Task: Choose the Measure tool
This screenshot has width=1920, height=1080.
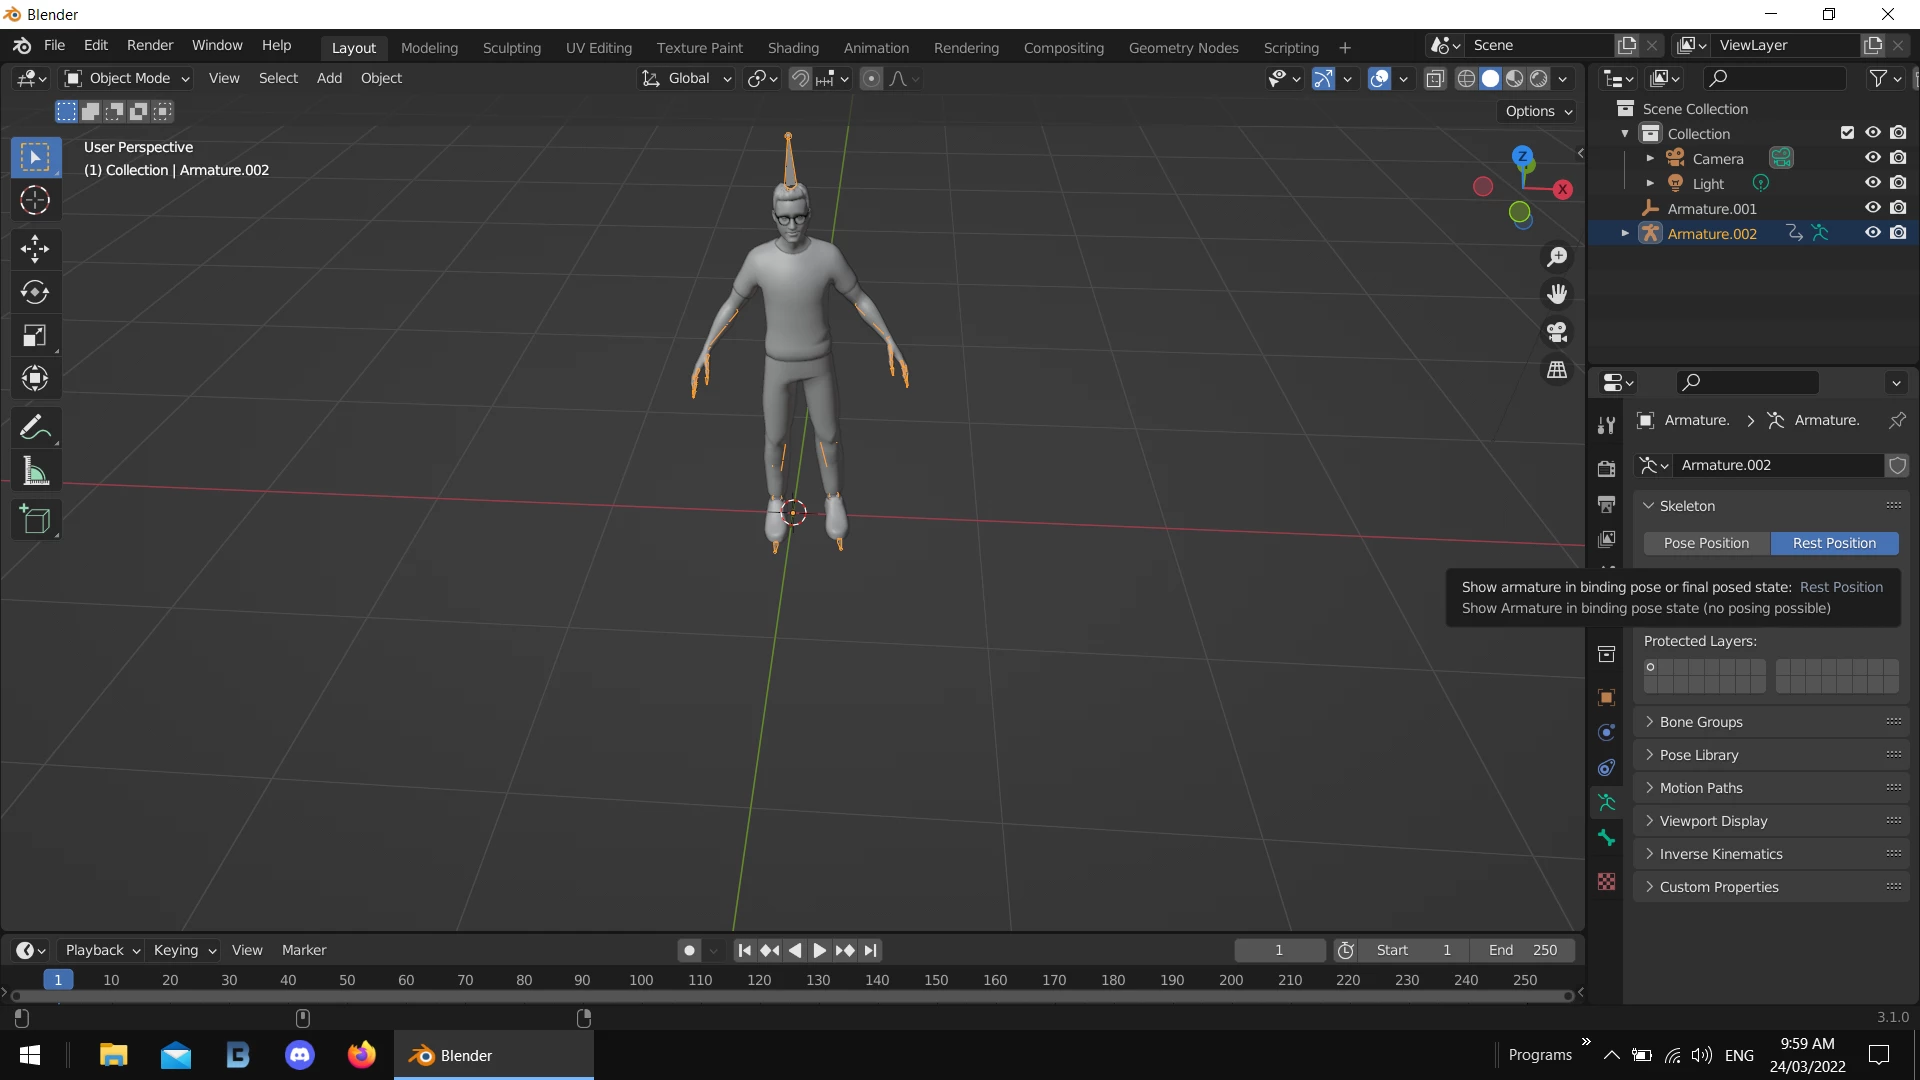Action: point(35,471)
